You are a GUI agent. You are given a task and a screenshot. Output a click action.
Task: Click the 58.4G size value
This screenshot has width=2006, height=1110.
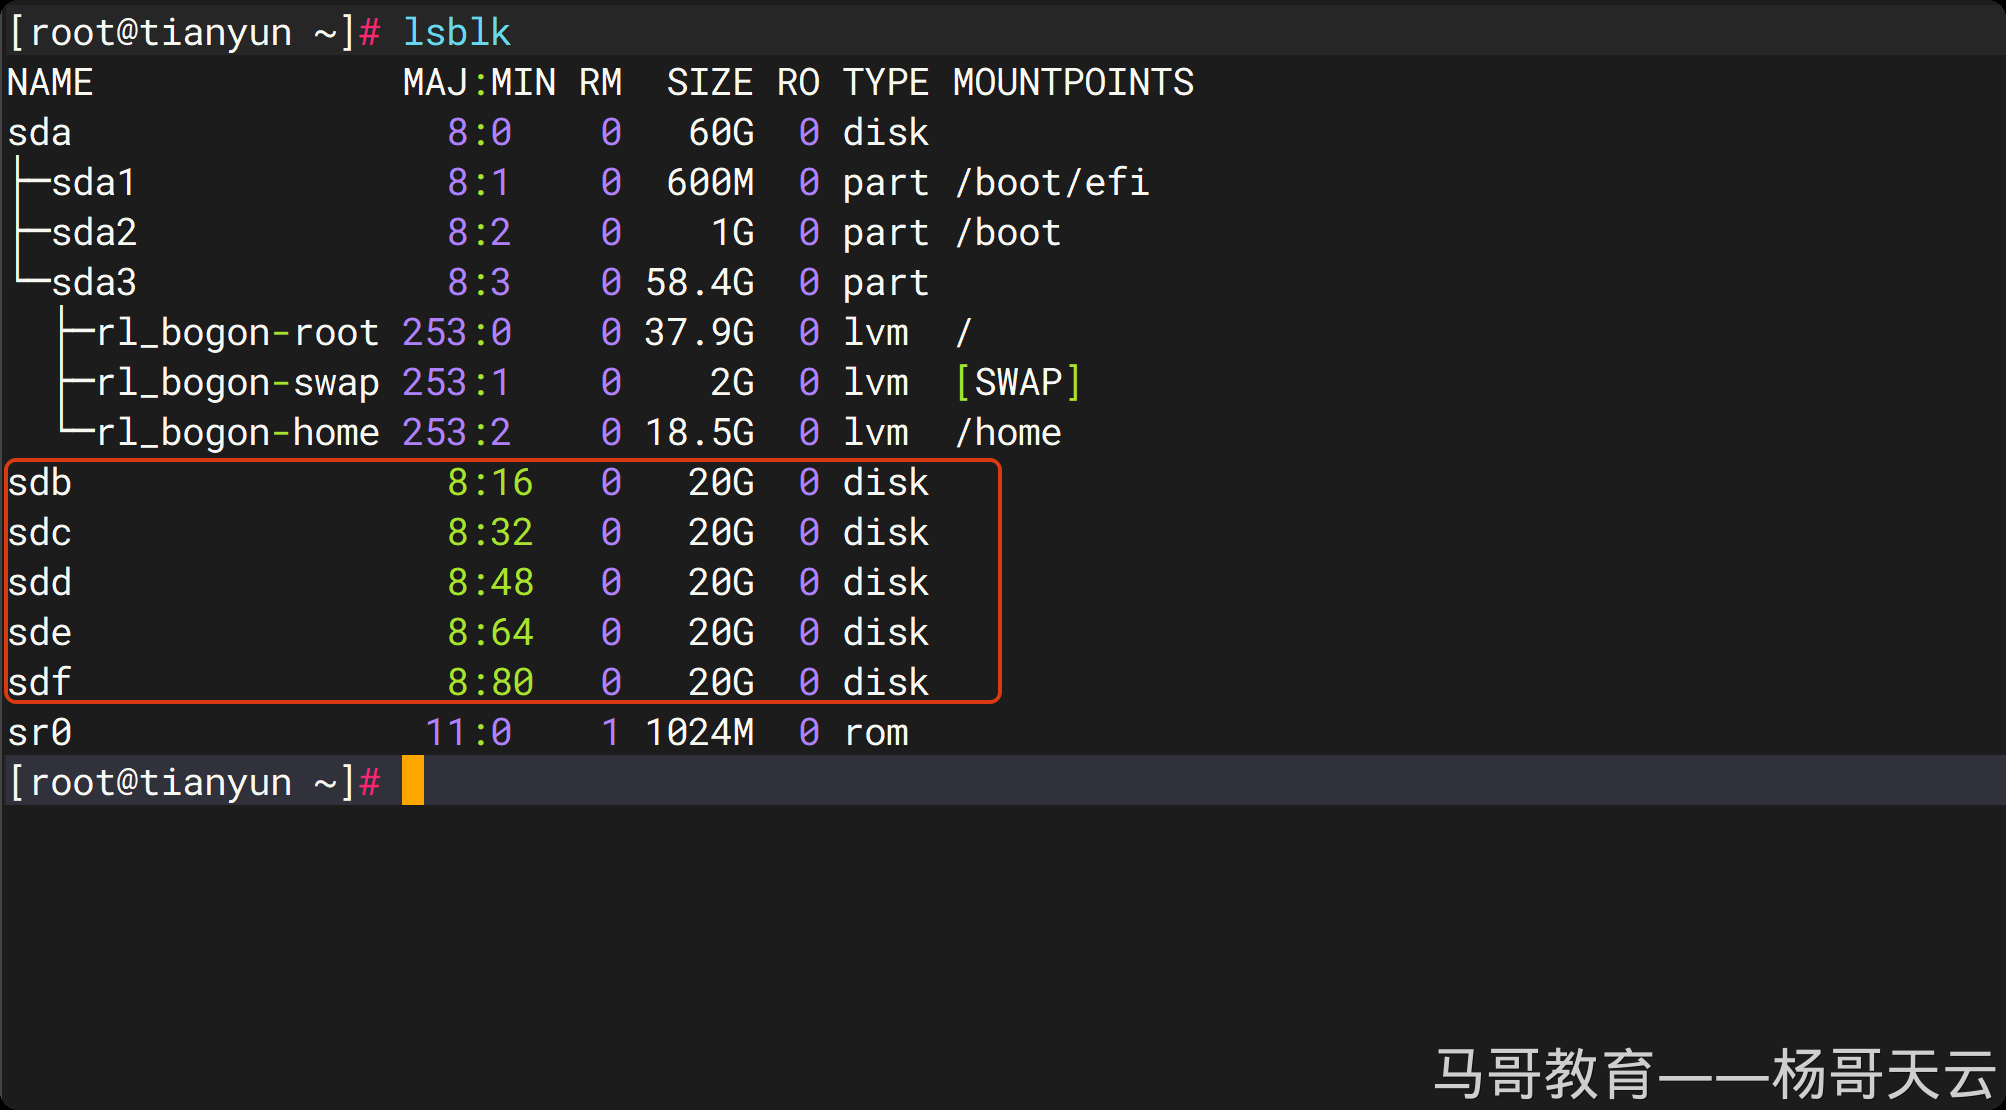699,283
